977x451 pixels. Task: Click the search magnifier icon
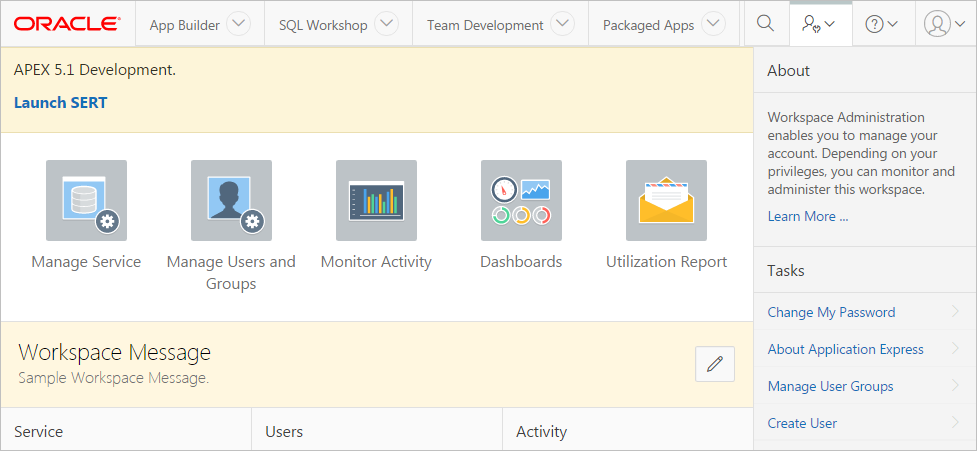click(765, 24)
